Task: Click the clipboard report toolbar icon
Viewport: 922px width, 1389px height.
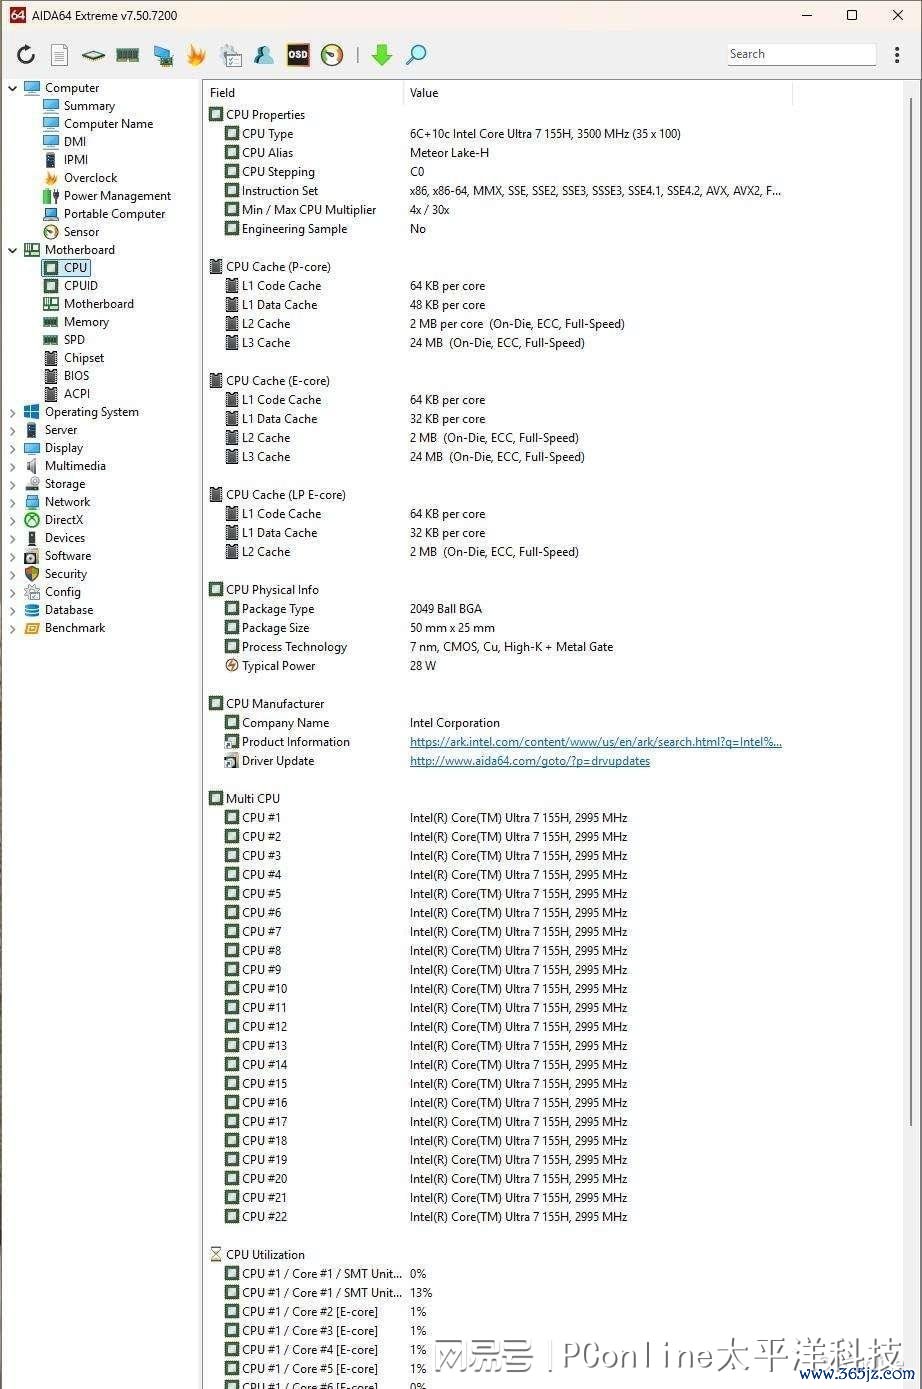Action: pyautogui.click(x=231, y=55)
